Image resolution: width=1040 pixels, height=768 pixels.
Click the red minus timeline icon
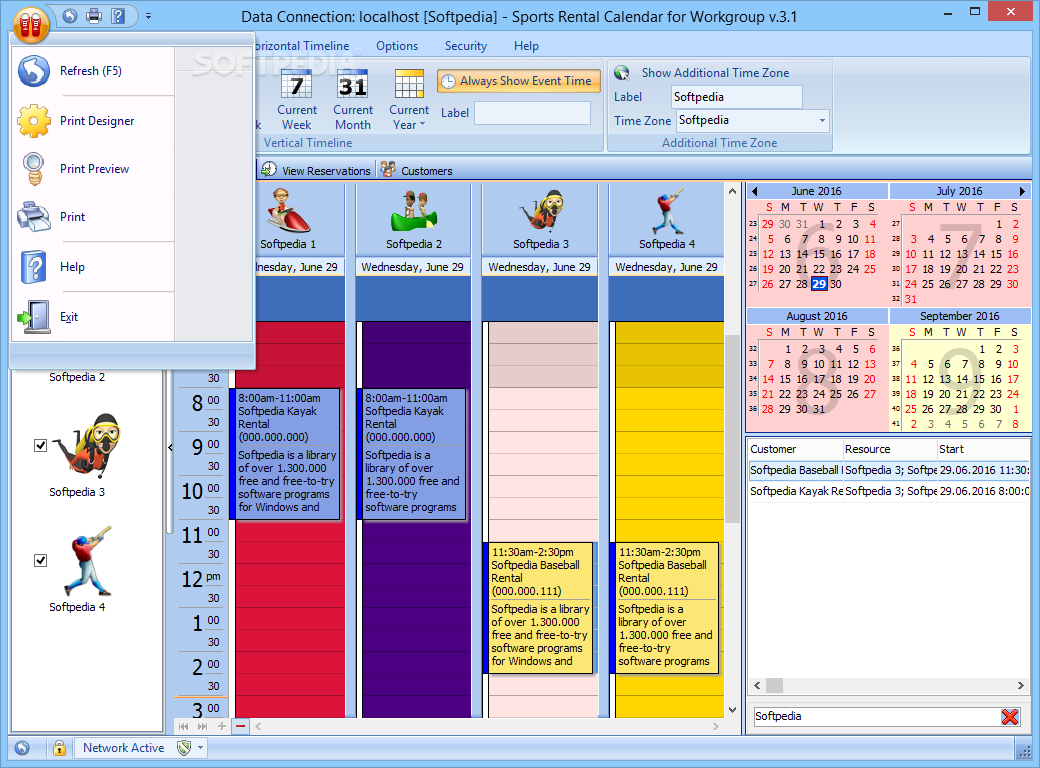pos(240,727)
